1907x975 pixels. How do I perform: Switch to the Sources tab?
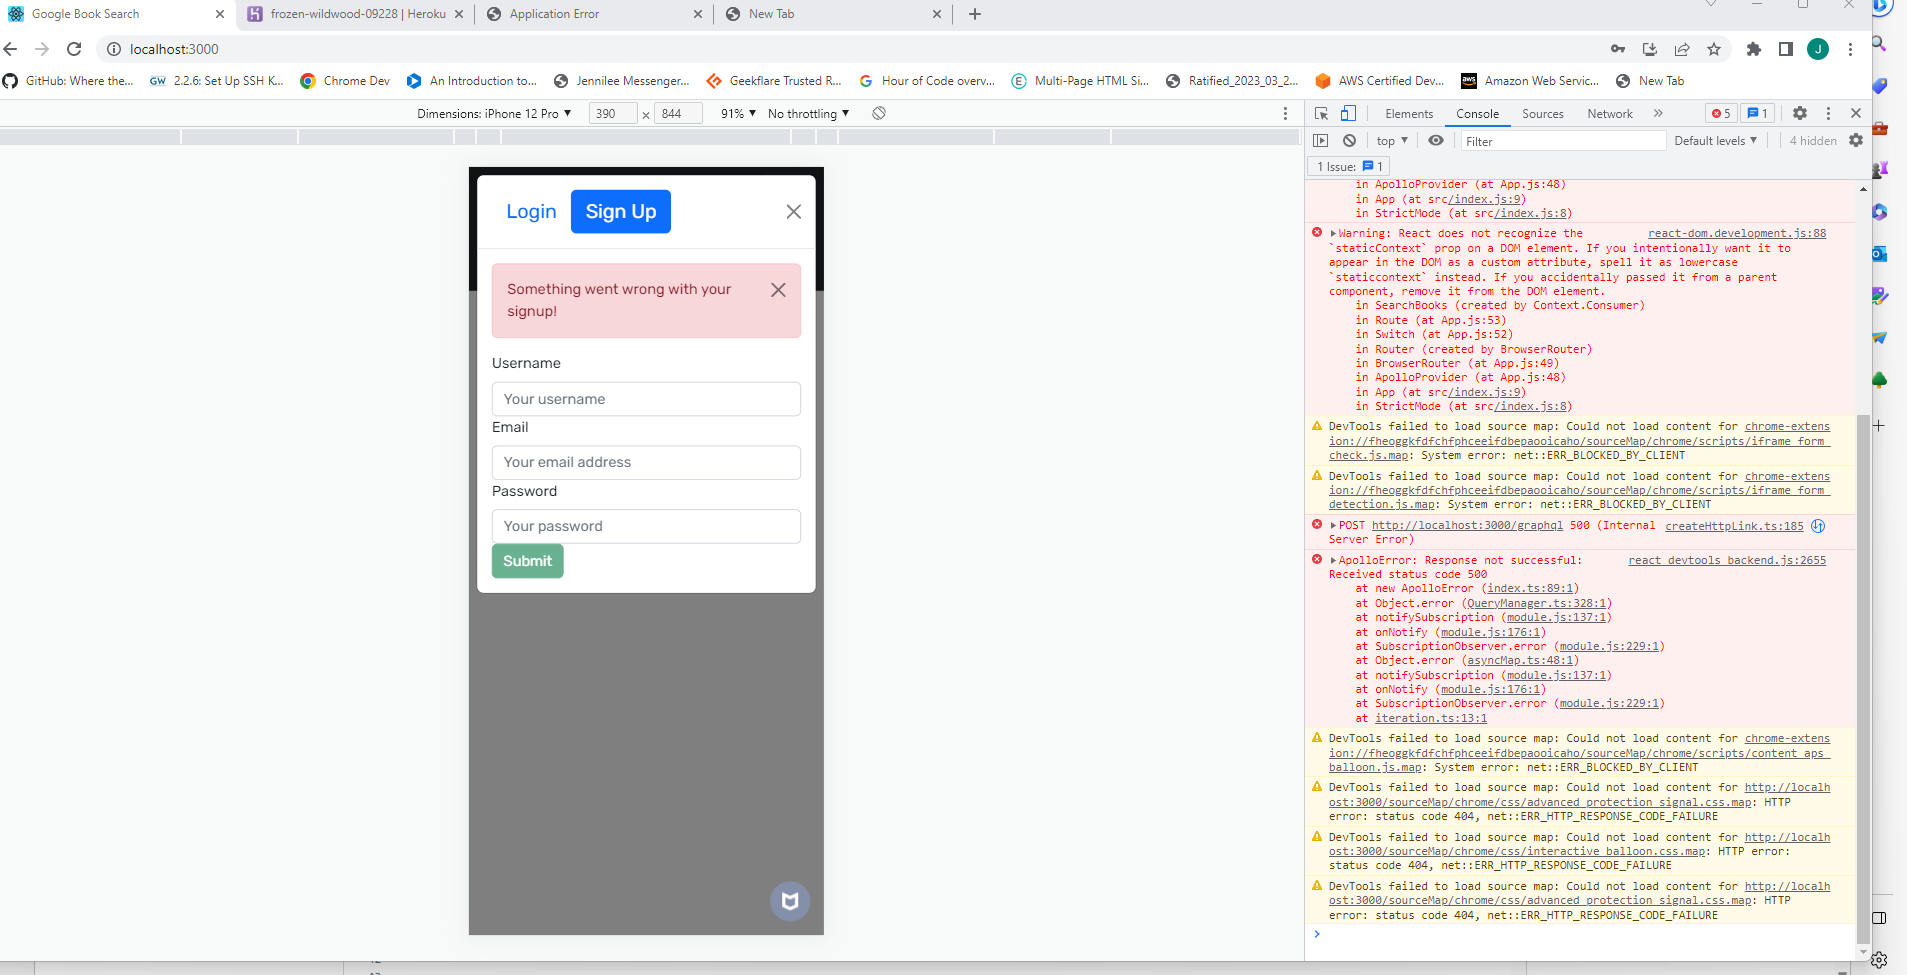pos(1542,113)
